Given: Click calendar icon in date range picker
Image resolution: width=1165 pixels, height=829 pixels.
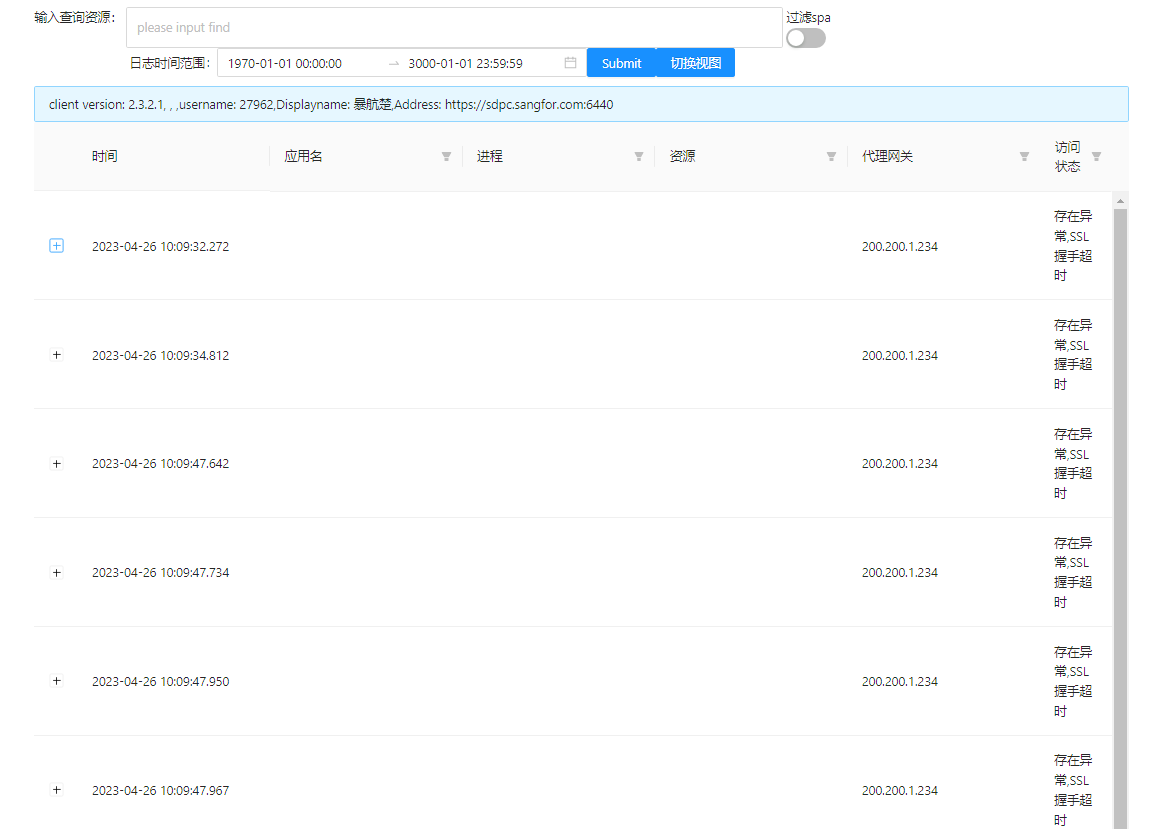Looking at the screenshot, I should click(570, 63).
